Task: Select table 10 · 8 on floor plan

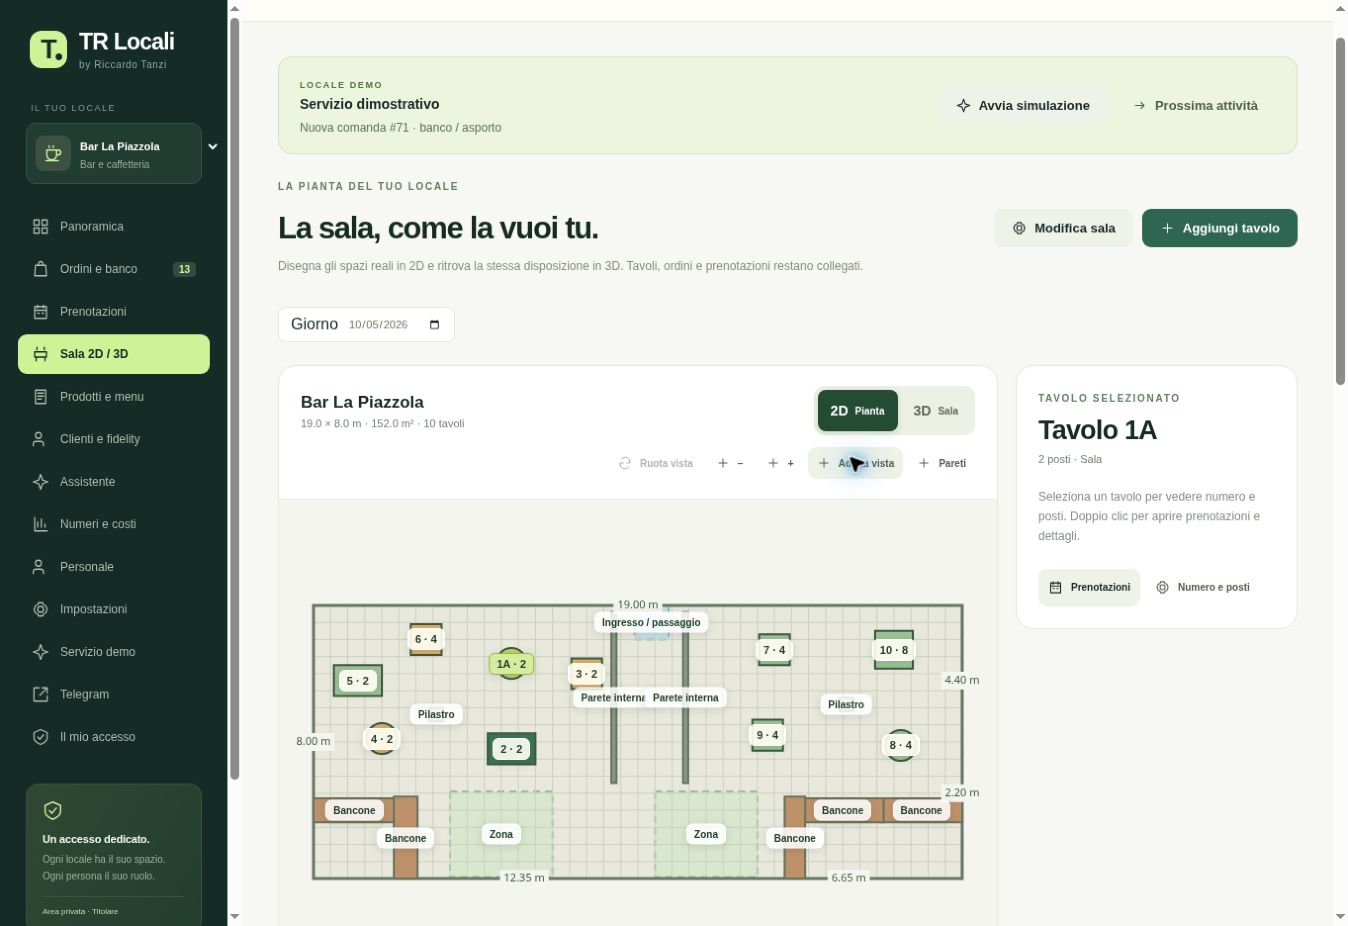Action: [x=894, y=650]
